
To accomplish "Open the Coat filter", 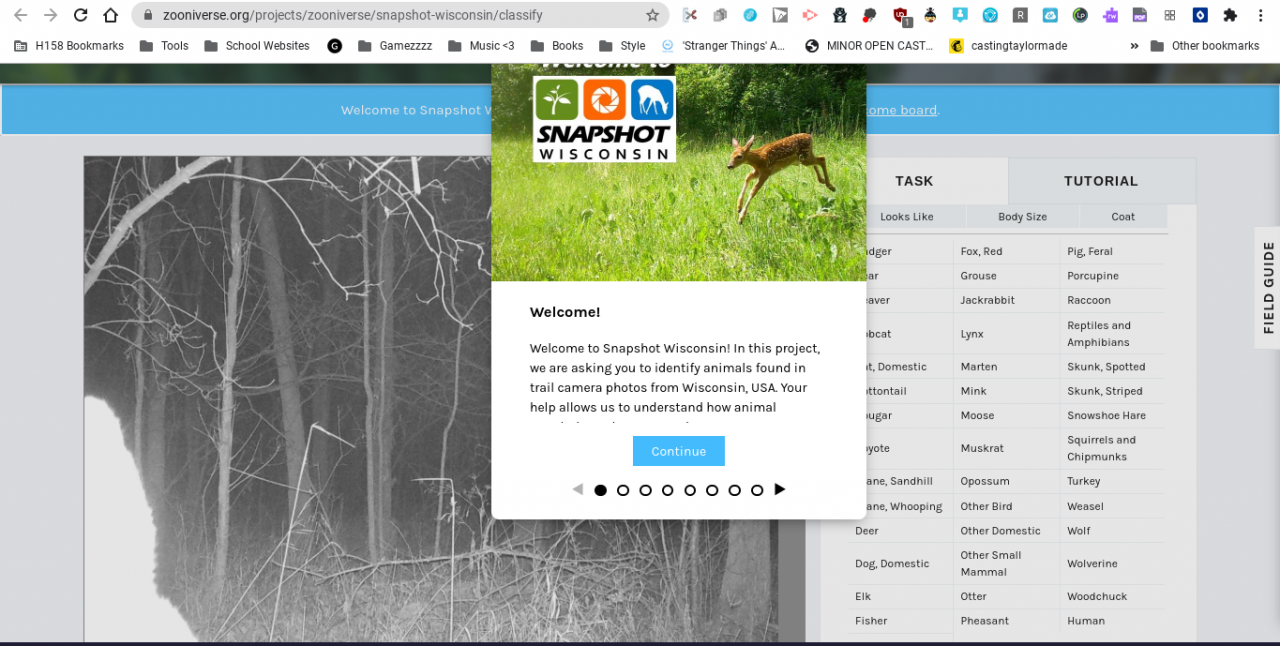I will pyautogui.click(x=1123, y=217).
